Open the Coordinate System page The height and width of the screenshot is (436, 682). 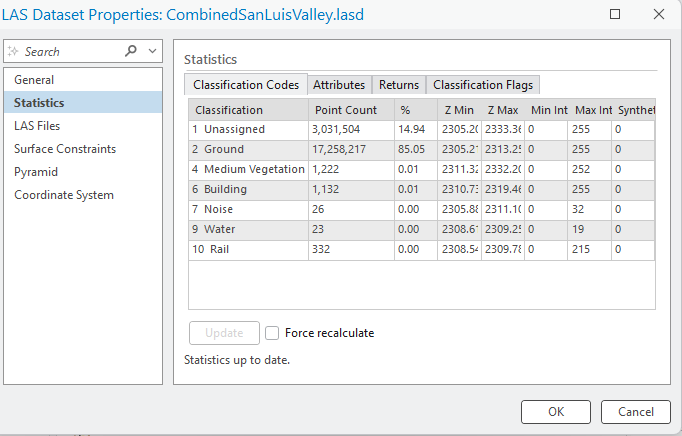tap(64, 194)
